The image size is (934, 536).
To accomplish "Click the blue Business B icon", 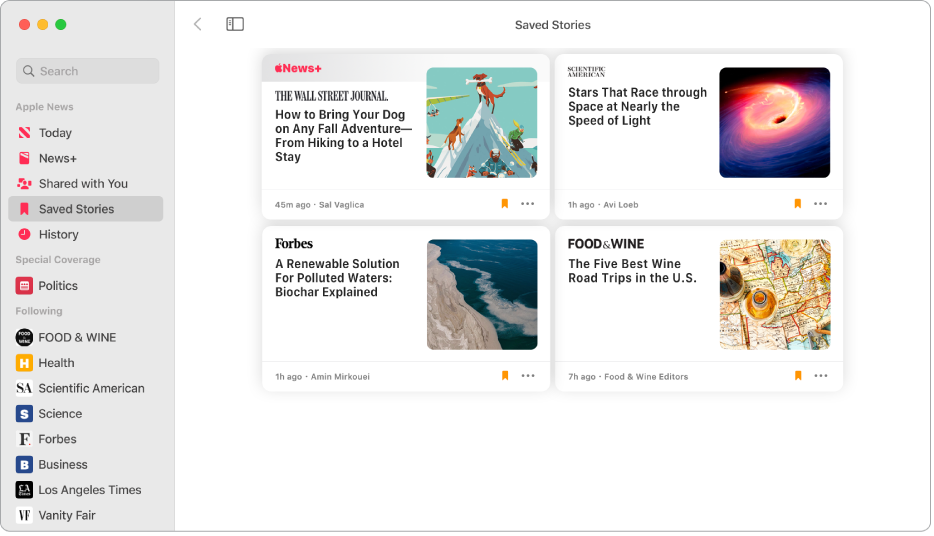I will coord(24,465).
